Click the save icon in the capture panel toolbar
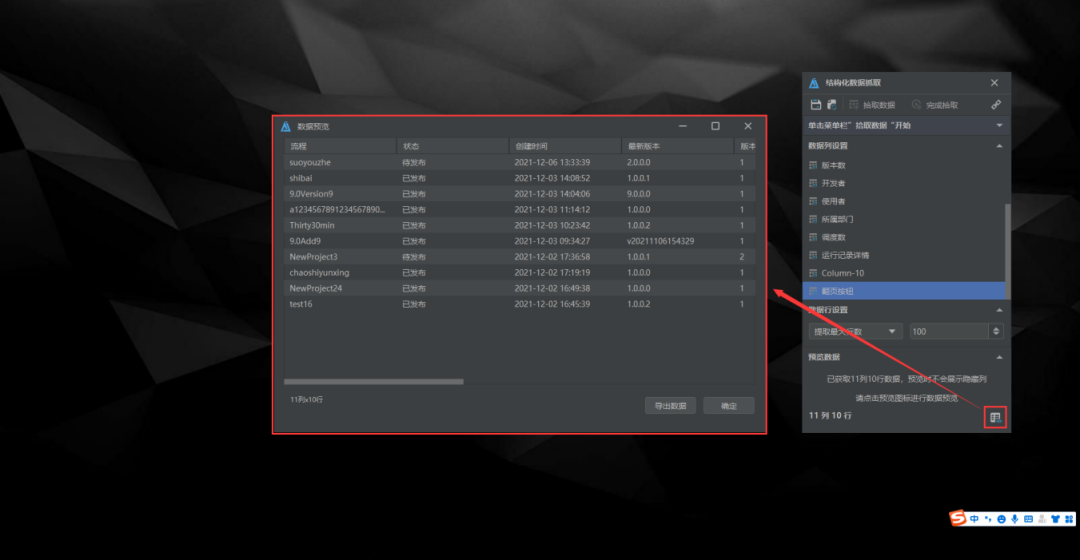 pos(816,105)
